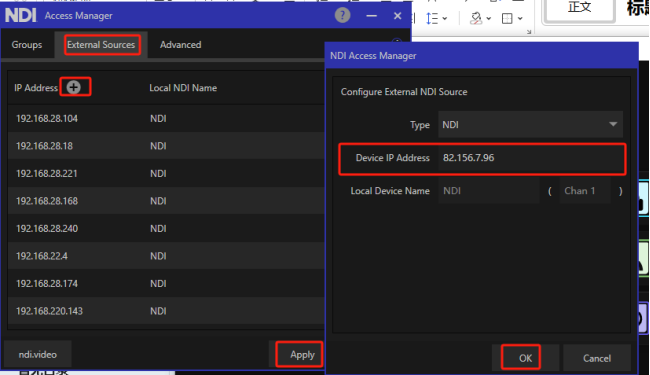Click the NDI logo in title bar
This screenshot has width=650, height=375.
21,15
